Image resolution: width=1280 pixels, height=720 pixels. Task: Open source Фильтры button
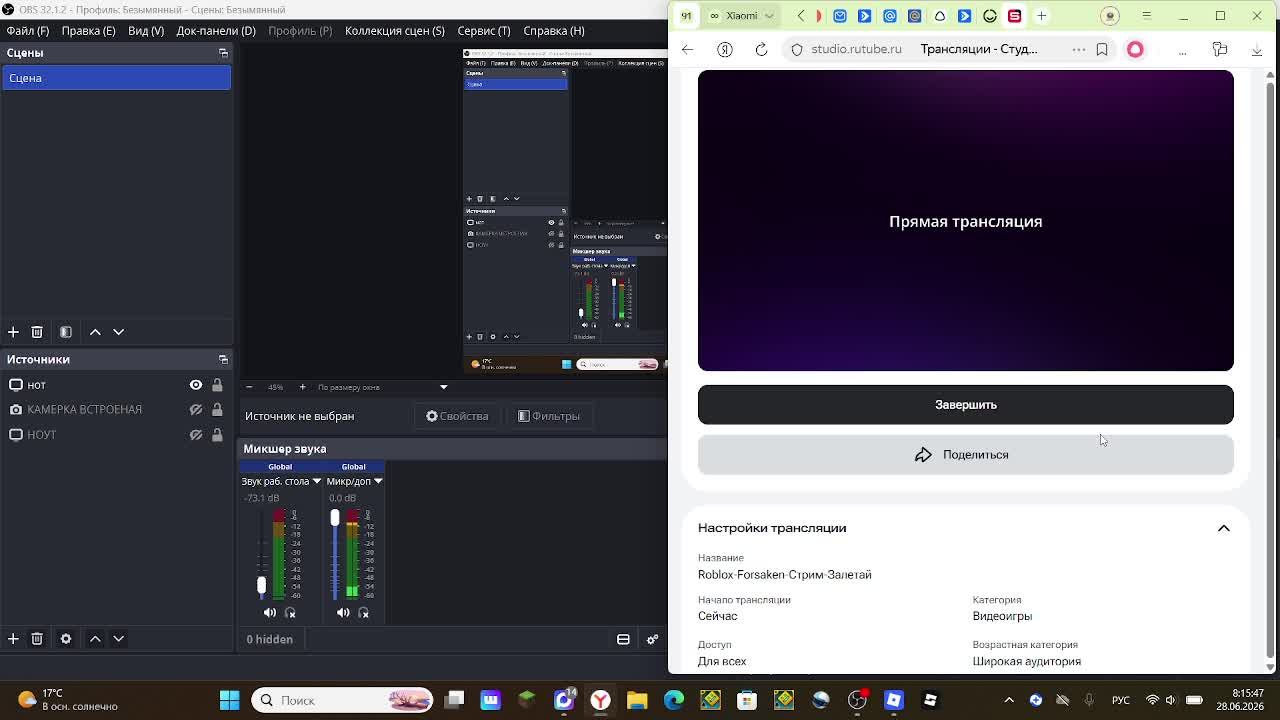tap(548, 416)
